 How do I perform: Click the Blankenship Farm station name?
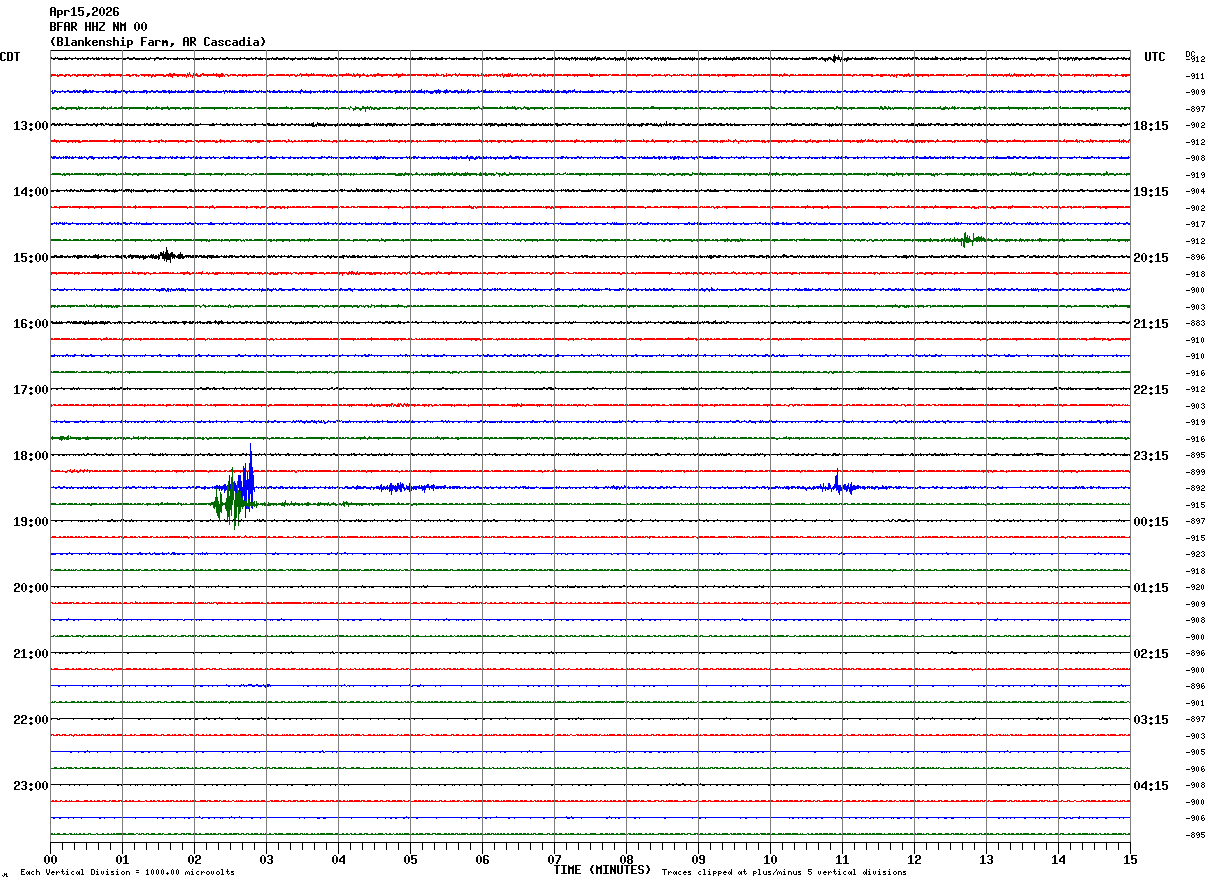coord(158,42)
